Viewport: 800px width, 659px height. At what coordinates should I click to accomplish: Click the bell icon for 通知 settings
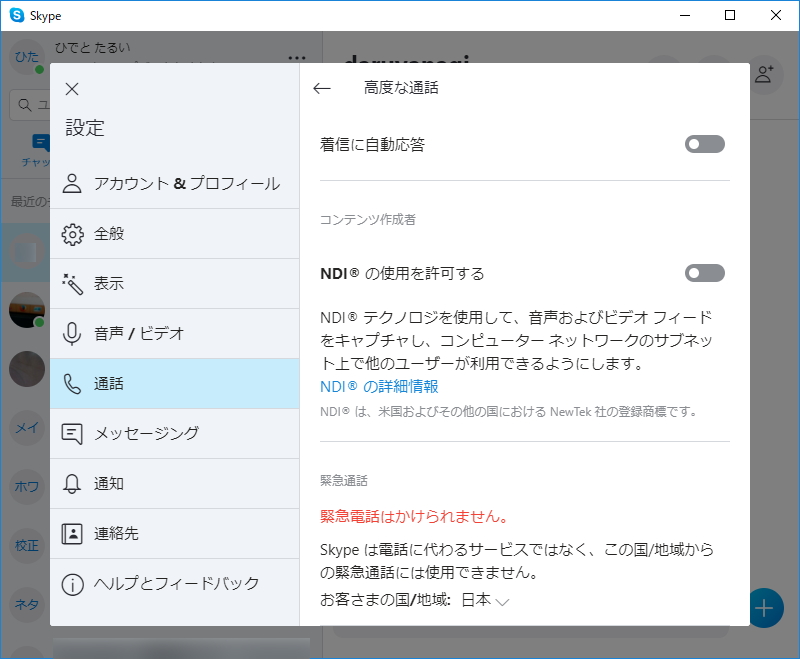point(70,484)
